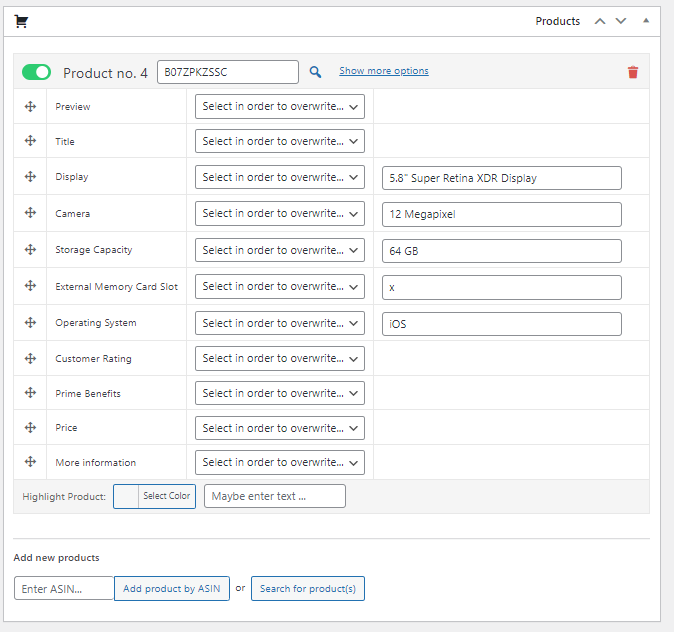Click the magnifier search icon beside ASIN field
The height and width of the screenshot is (632, 674).
(316, 72)
